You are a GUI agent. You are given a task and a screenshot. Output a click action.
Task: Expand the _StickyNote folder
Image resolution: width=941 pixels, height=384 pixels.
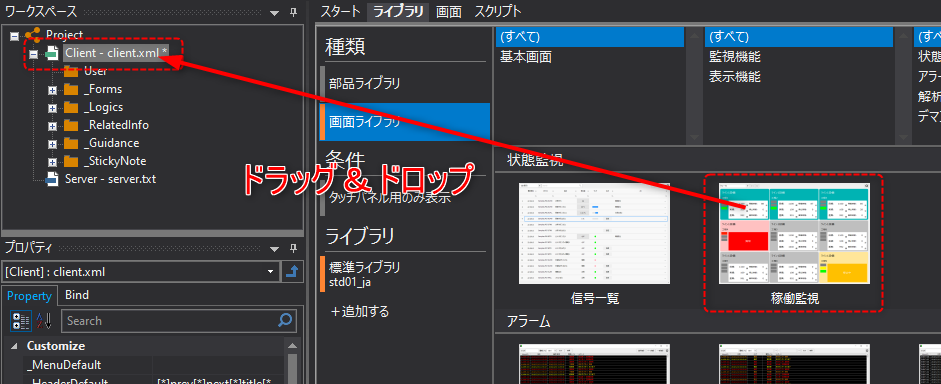(x=52, y=163)
